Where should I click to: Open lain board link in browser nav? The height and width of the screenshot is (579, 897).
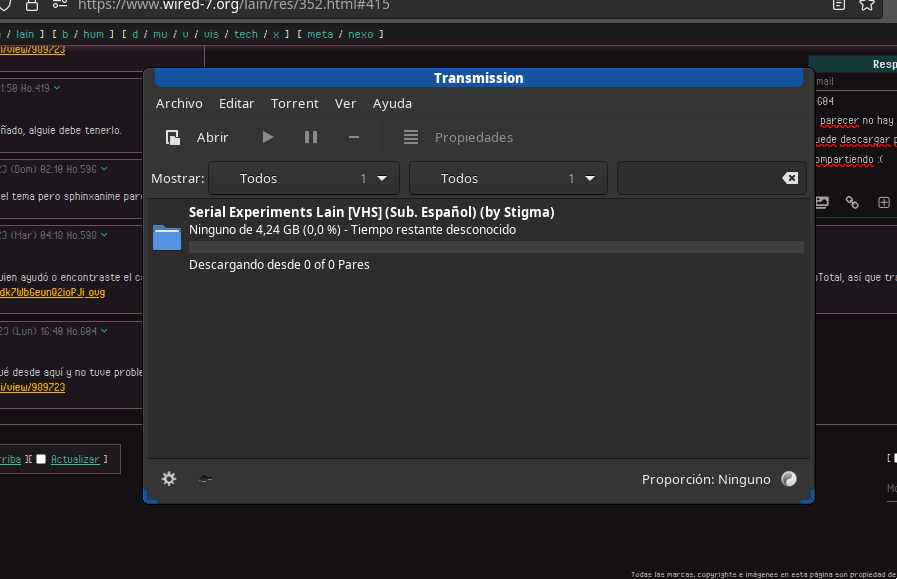[x=25, y=34]
